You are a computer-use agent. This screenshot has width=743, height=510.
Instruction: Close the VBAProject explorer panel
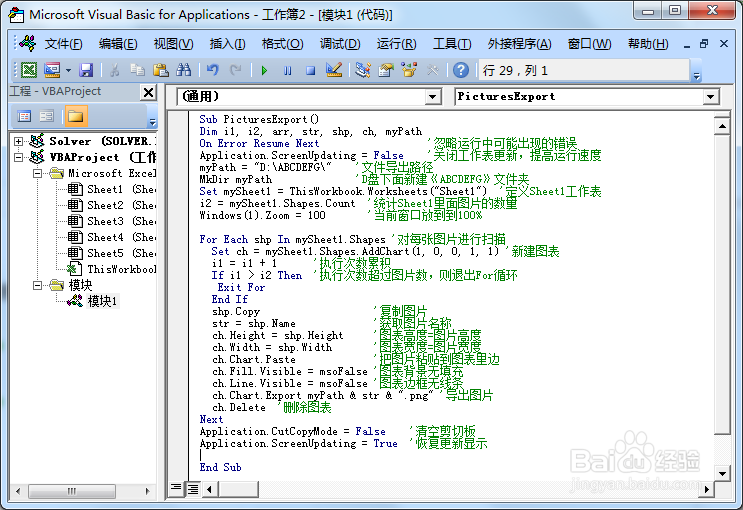click(149, 92)
